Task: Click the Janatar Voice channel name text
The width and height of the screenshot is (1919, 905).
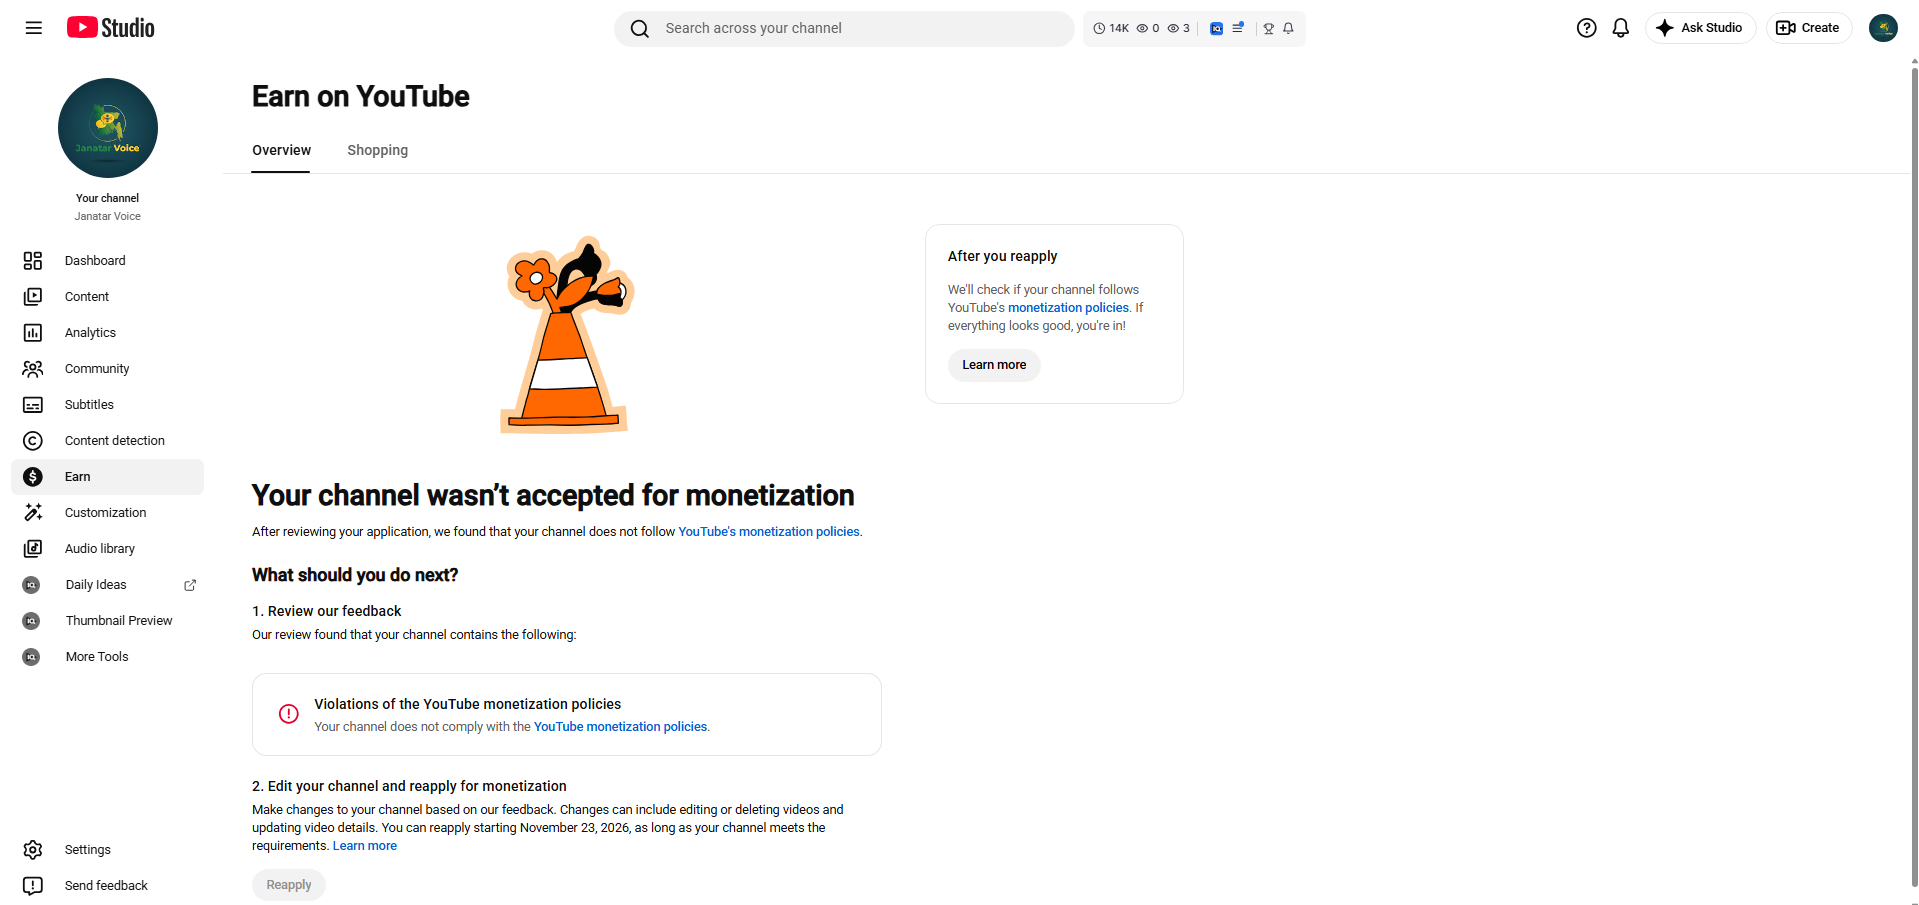Action: (108, 216)
